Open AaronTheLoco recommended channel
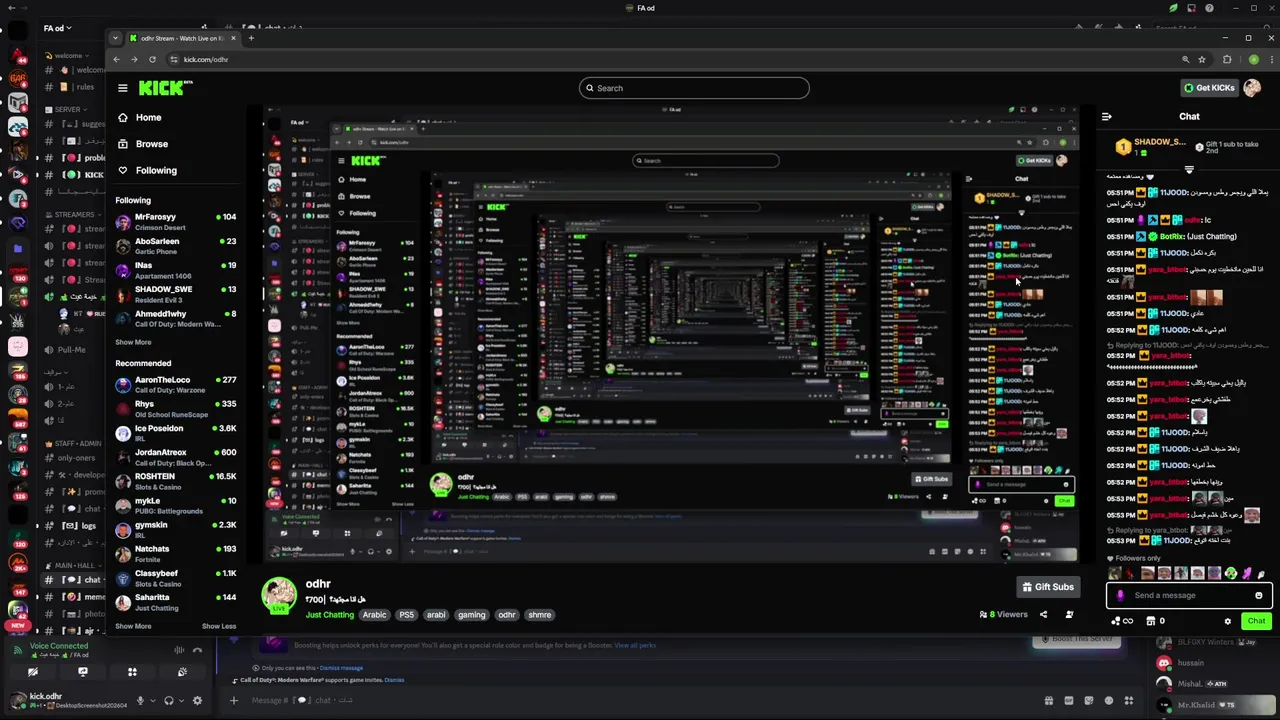 pos(176,384)
